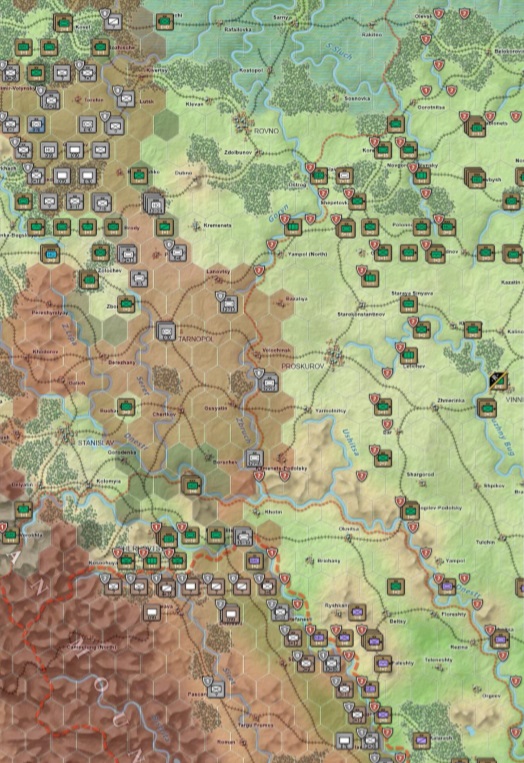Screen dimensions: 524x763
Task: Click the Sosnovka town label
Action: pyautogui.click(x=357, y=98)
